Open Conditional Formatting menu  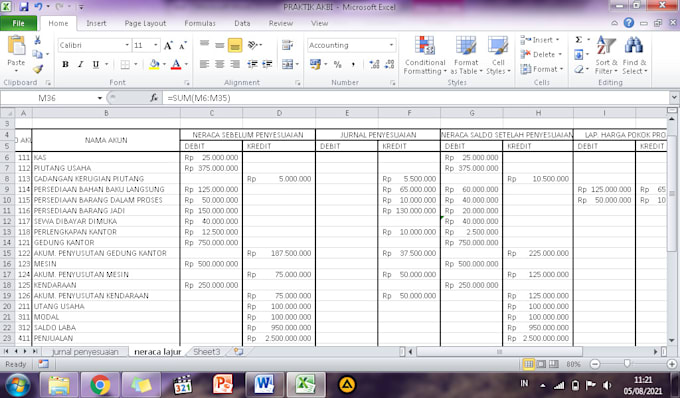point(425,55)
